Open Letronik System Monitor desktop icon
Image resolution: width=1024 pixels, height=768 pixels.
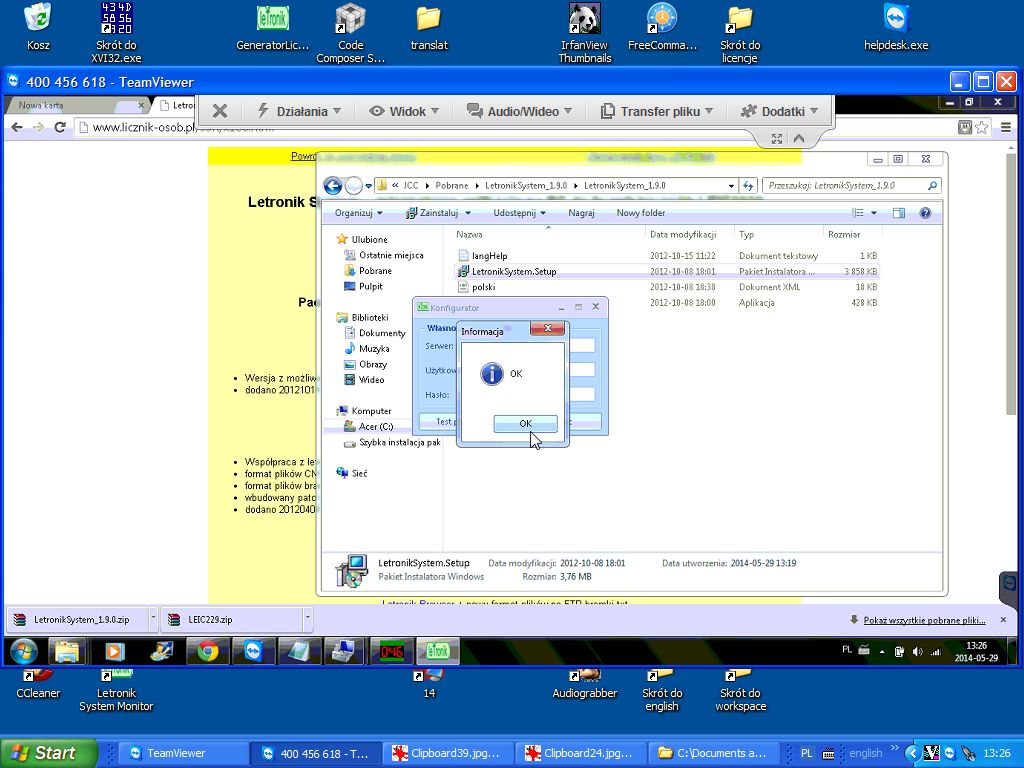(x=116, y=690)
